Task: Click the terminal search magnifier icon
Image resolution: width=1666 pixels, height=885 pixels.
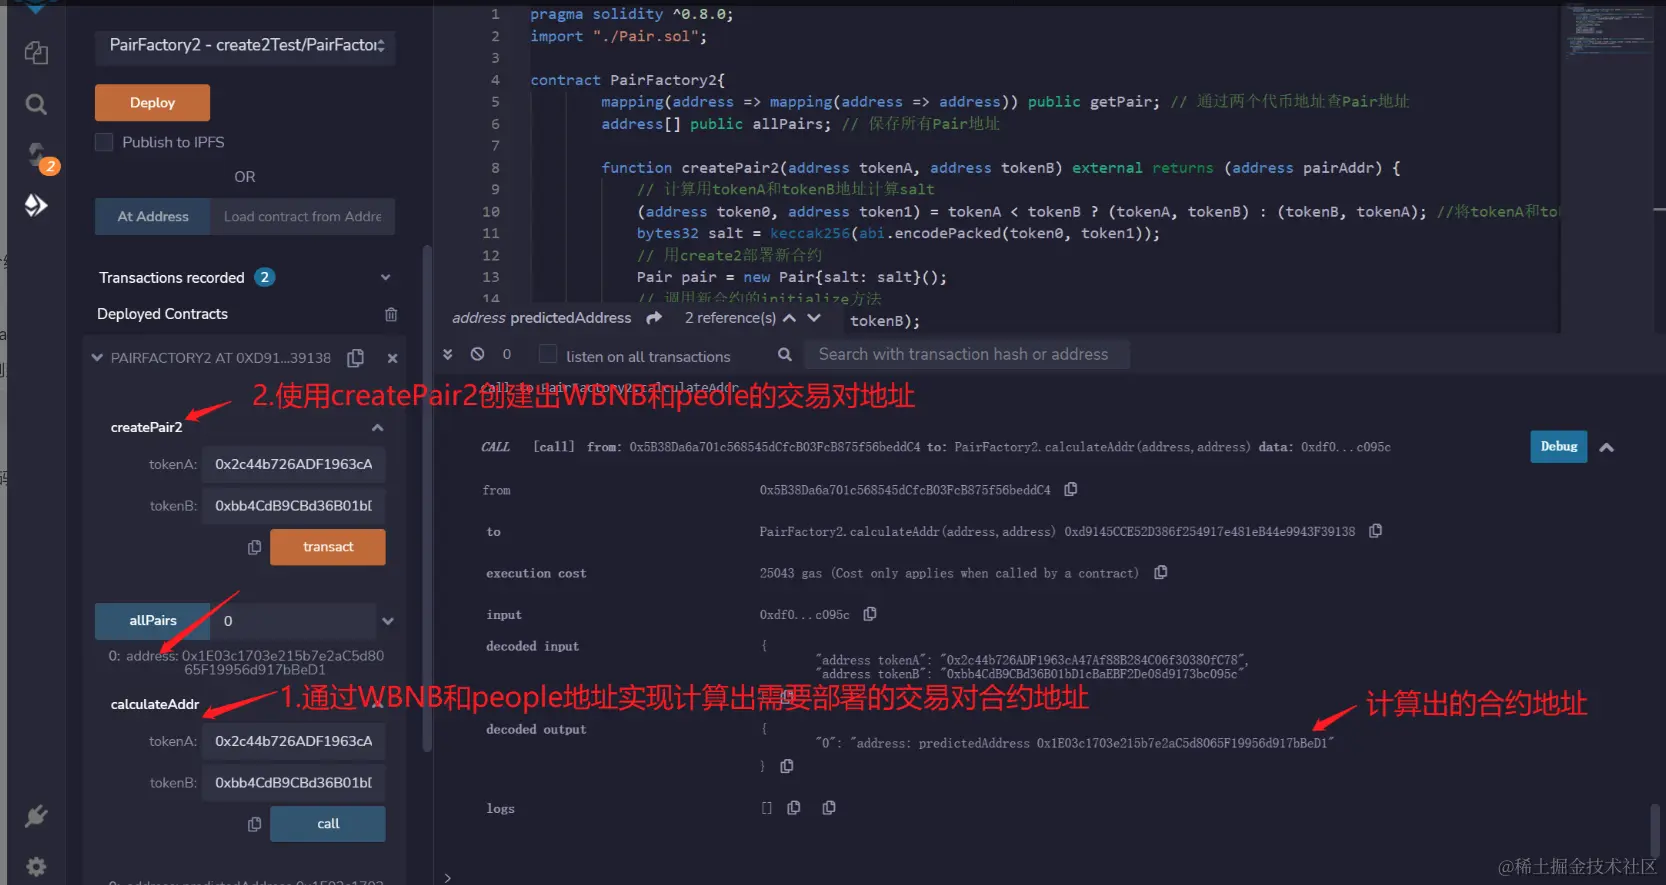Action: point(785,354)
